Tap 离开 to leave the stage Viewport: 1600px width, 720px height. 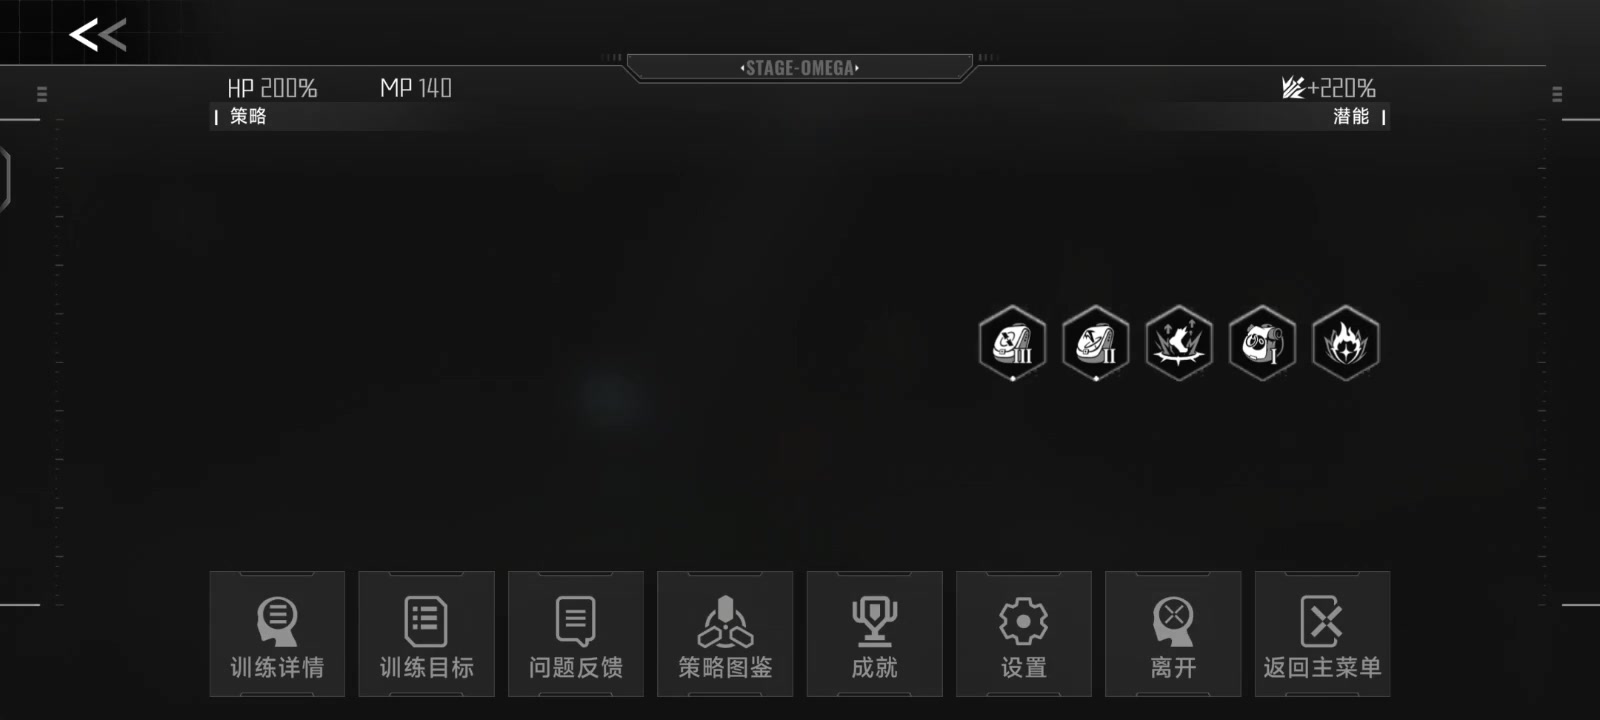pos(1173,634)
